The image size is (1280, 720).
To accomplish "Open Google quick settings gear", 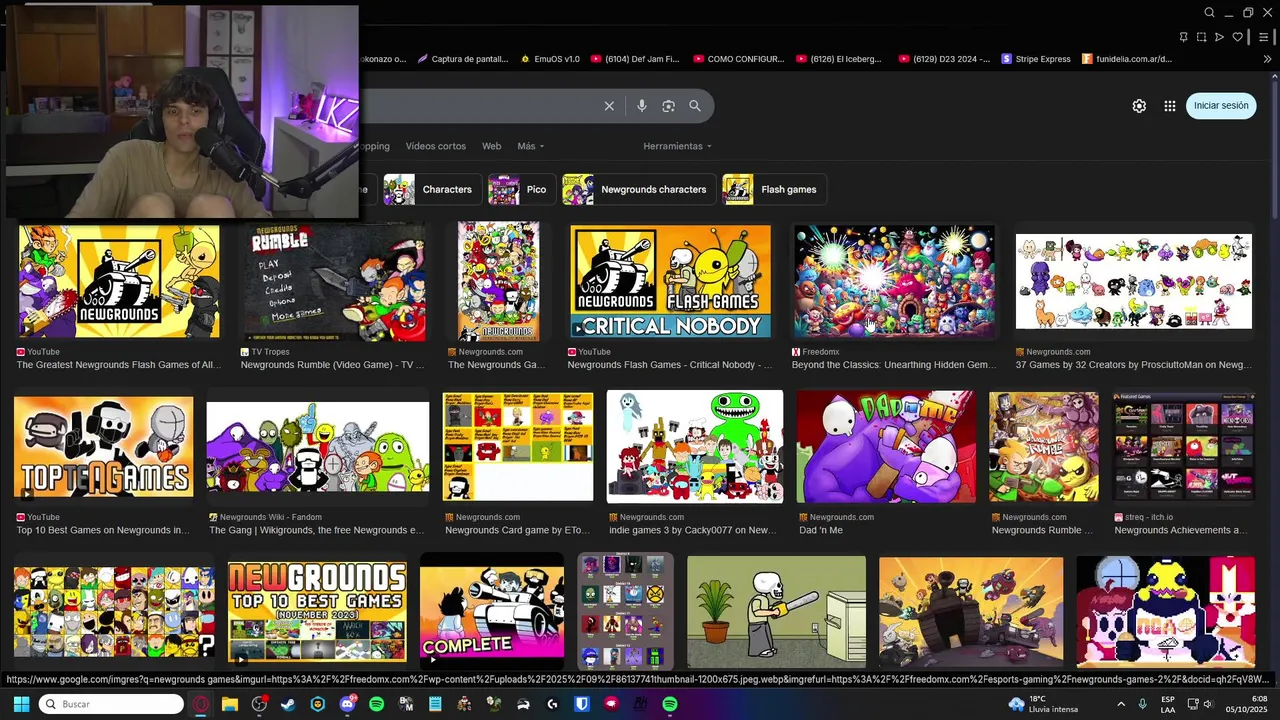I will [x=1139, y=106].
